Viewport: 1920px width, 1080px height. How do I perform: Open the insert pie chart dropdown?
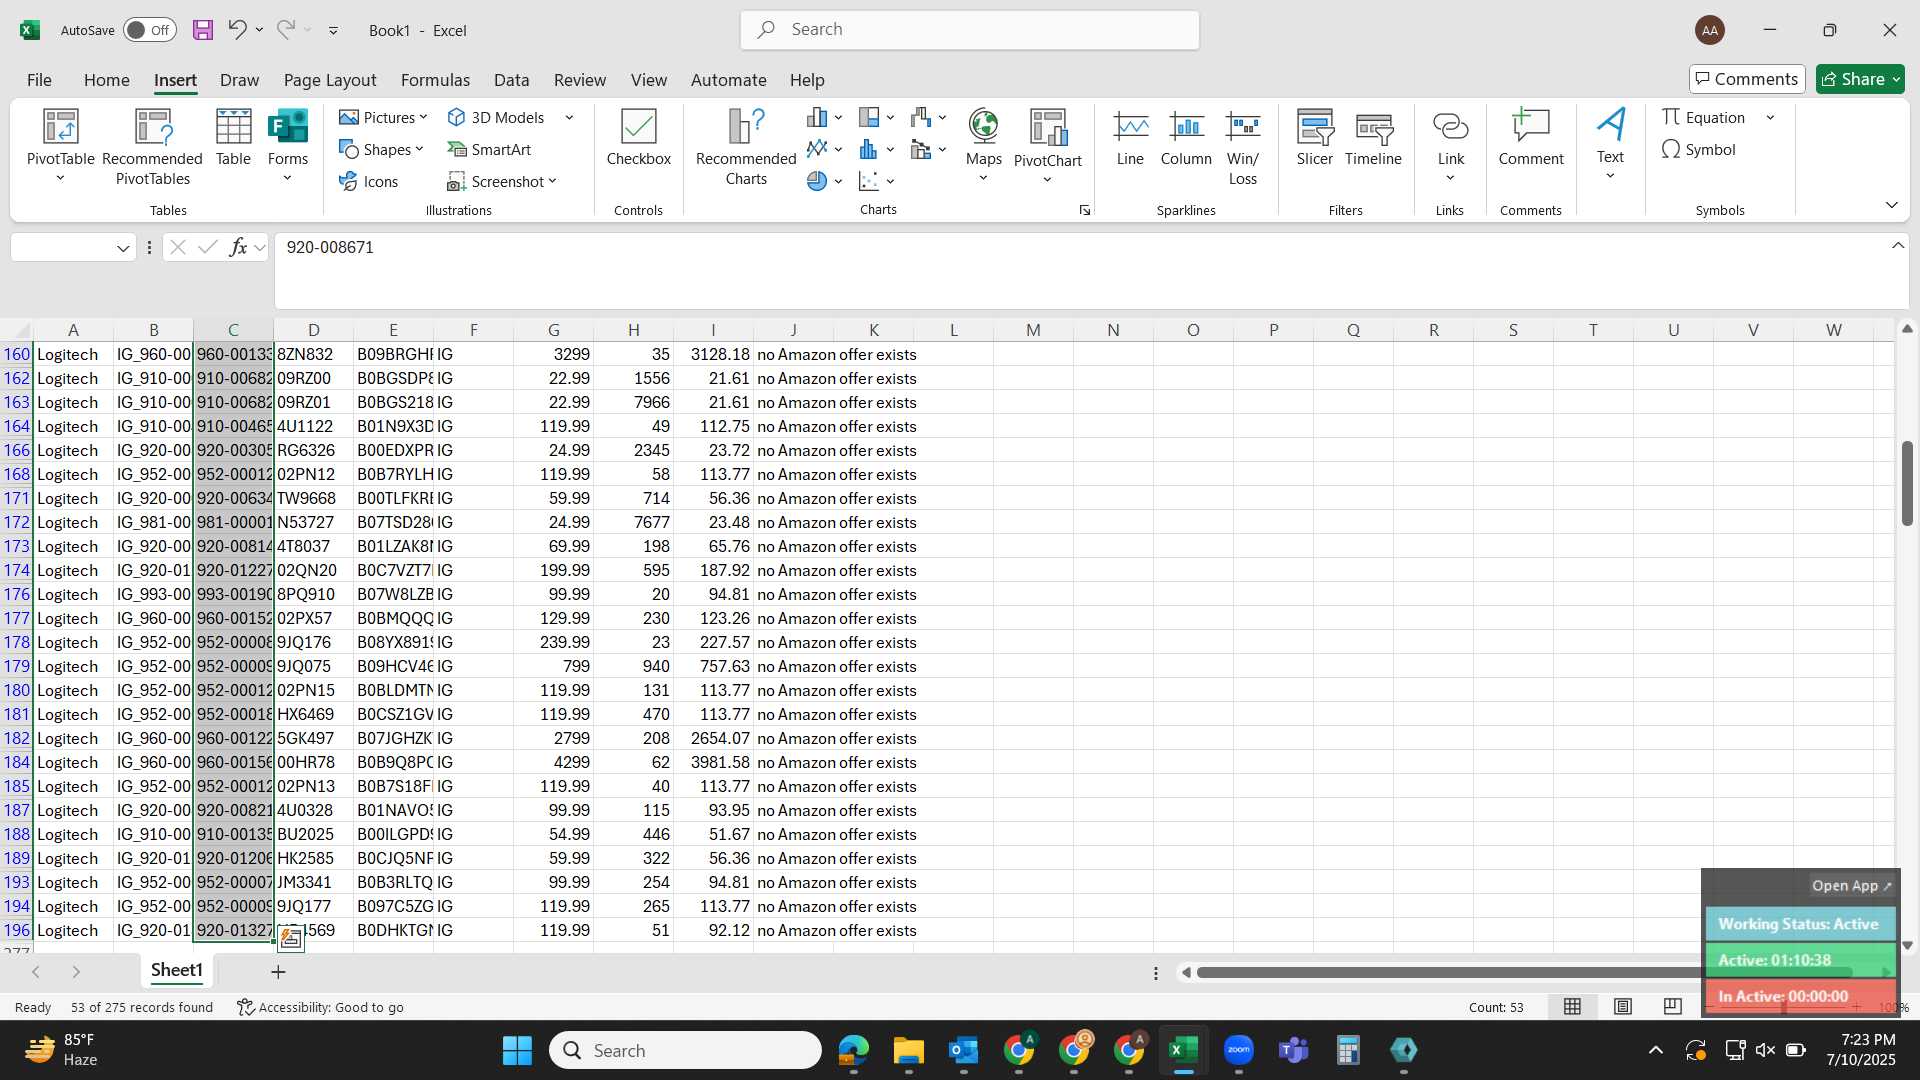point(838,181)
